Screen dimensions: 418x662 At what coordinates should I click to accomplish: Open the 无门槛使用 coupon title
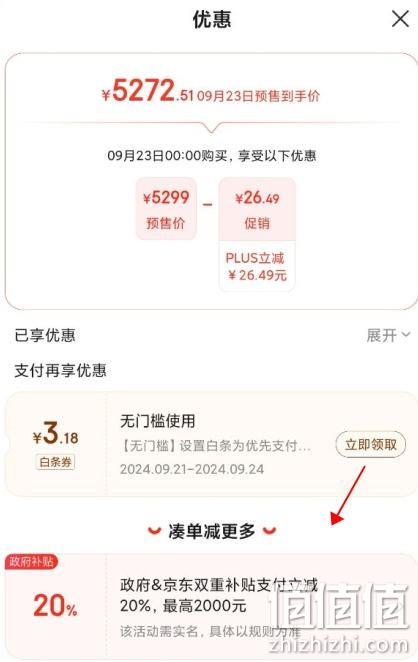tap(157, 421)
